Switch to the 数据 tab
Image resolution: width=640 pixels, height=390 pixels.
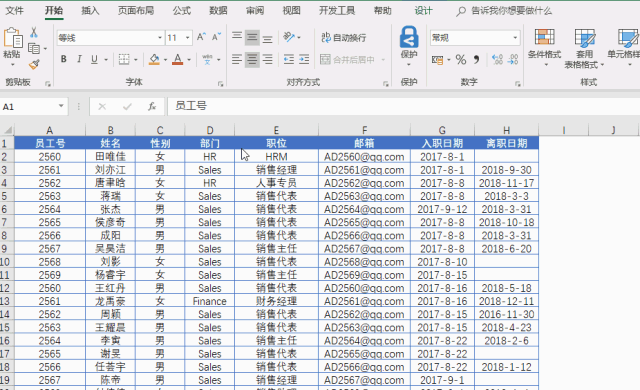[218, 11]
